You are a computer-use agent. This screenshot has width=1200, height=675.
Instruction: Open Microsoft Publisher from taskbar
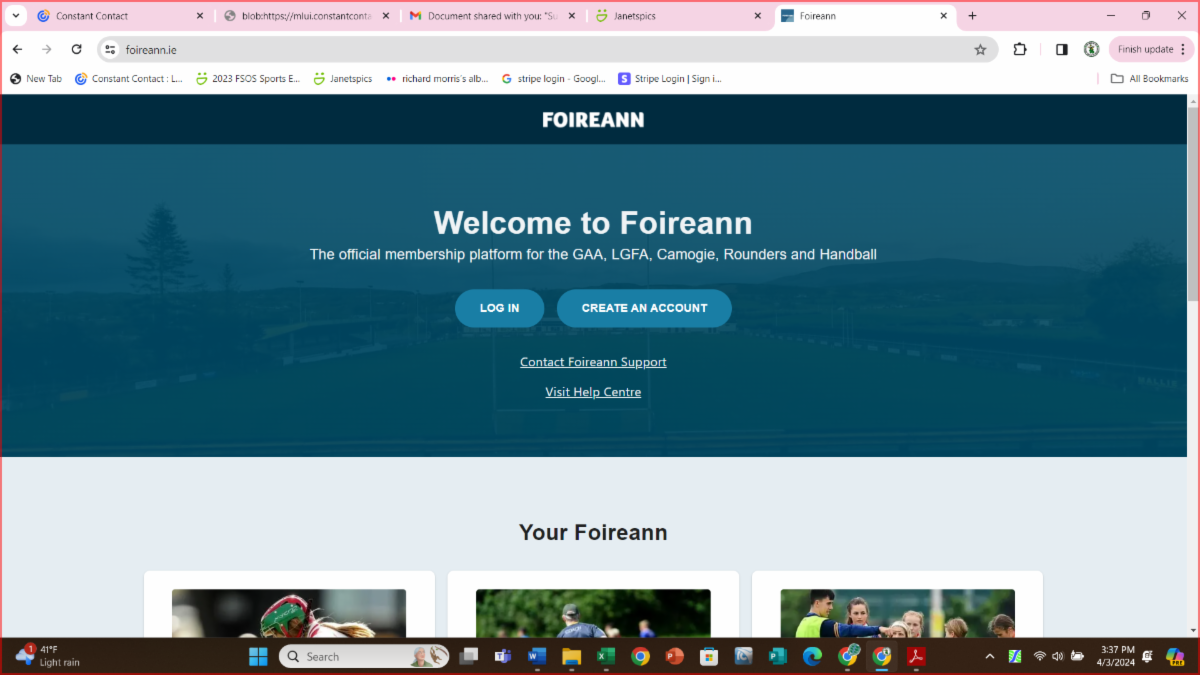pyautogui.click(x=778, y=656)
